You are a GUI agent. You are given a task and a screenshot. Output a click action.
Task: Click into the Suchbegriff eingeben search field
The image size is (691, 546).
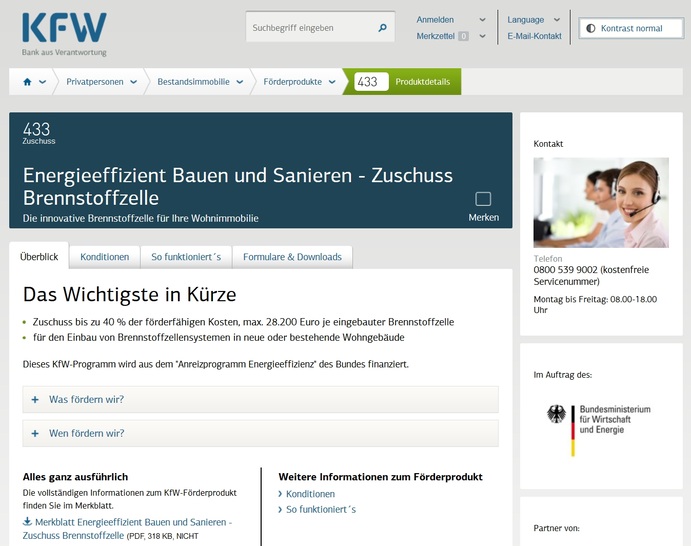310,28
